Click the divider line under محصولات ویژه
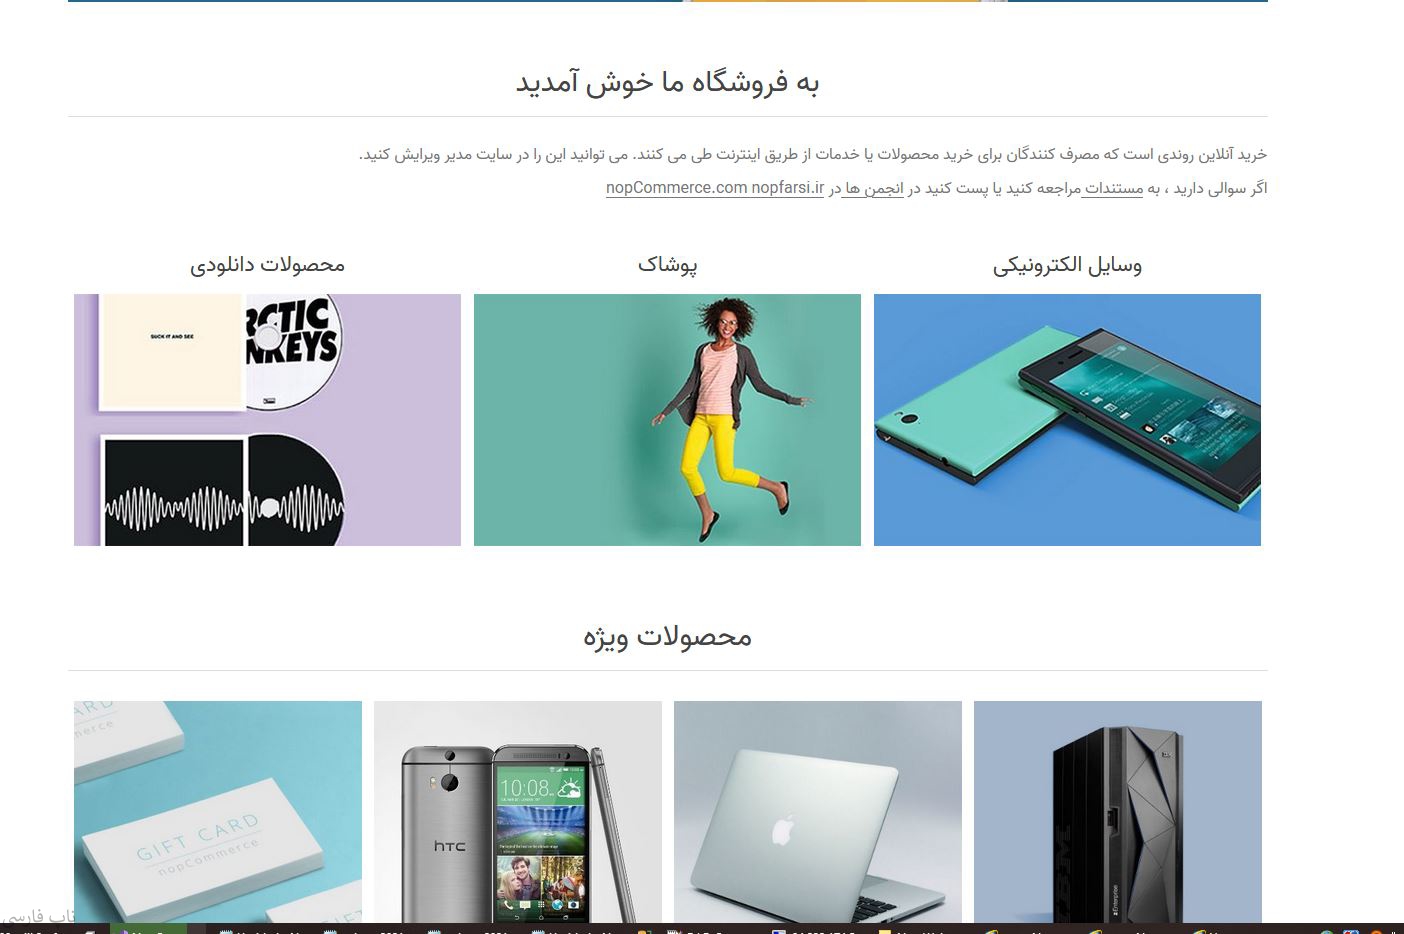Viewport: 1404px width, 934px height. coord(667,670)
